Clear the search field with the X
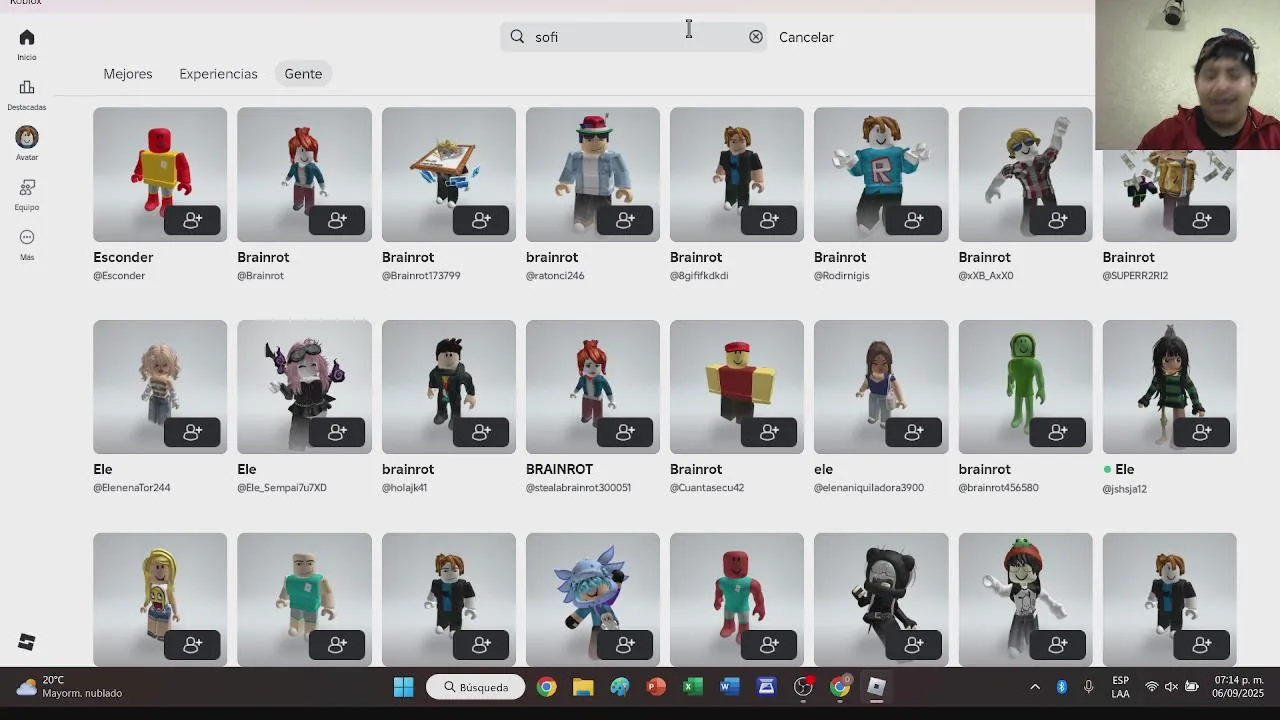Viewport: 1280px width, 720px height. click(756, 37)
